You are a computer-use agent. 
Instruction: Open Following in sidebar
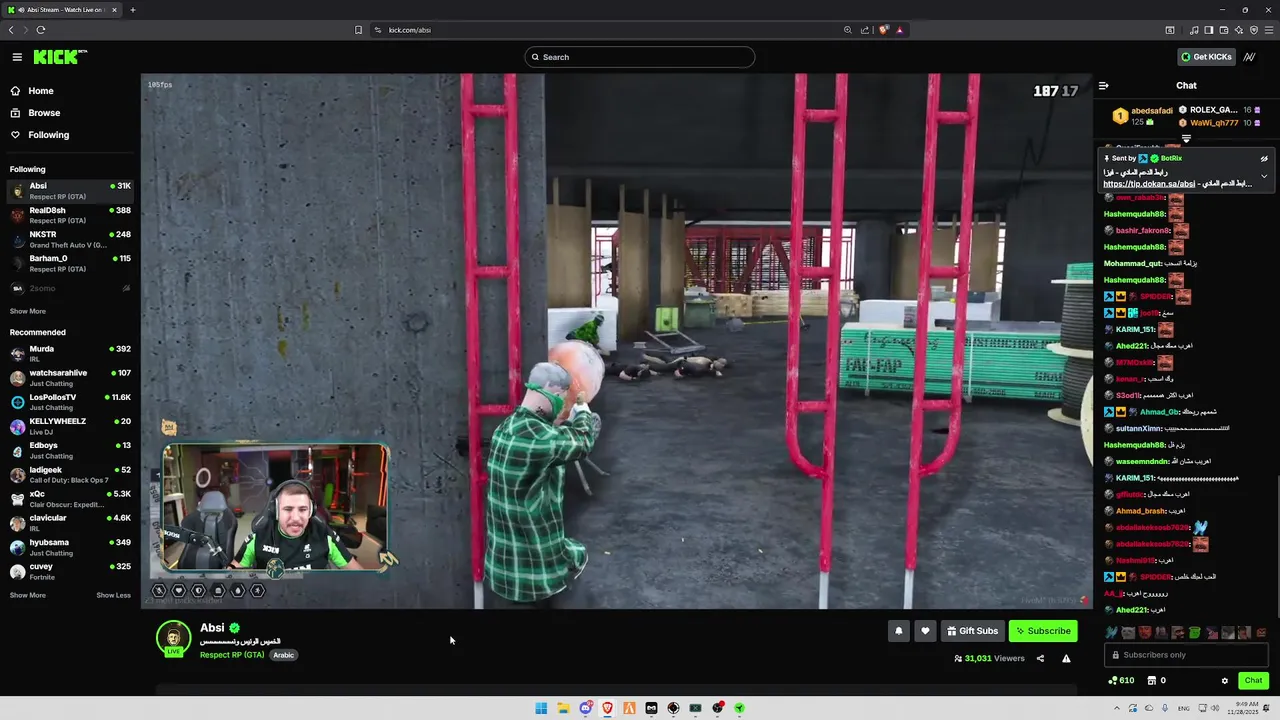pos(49,135)
